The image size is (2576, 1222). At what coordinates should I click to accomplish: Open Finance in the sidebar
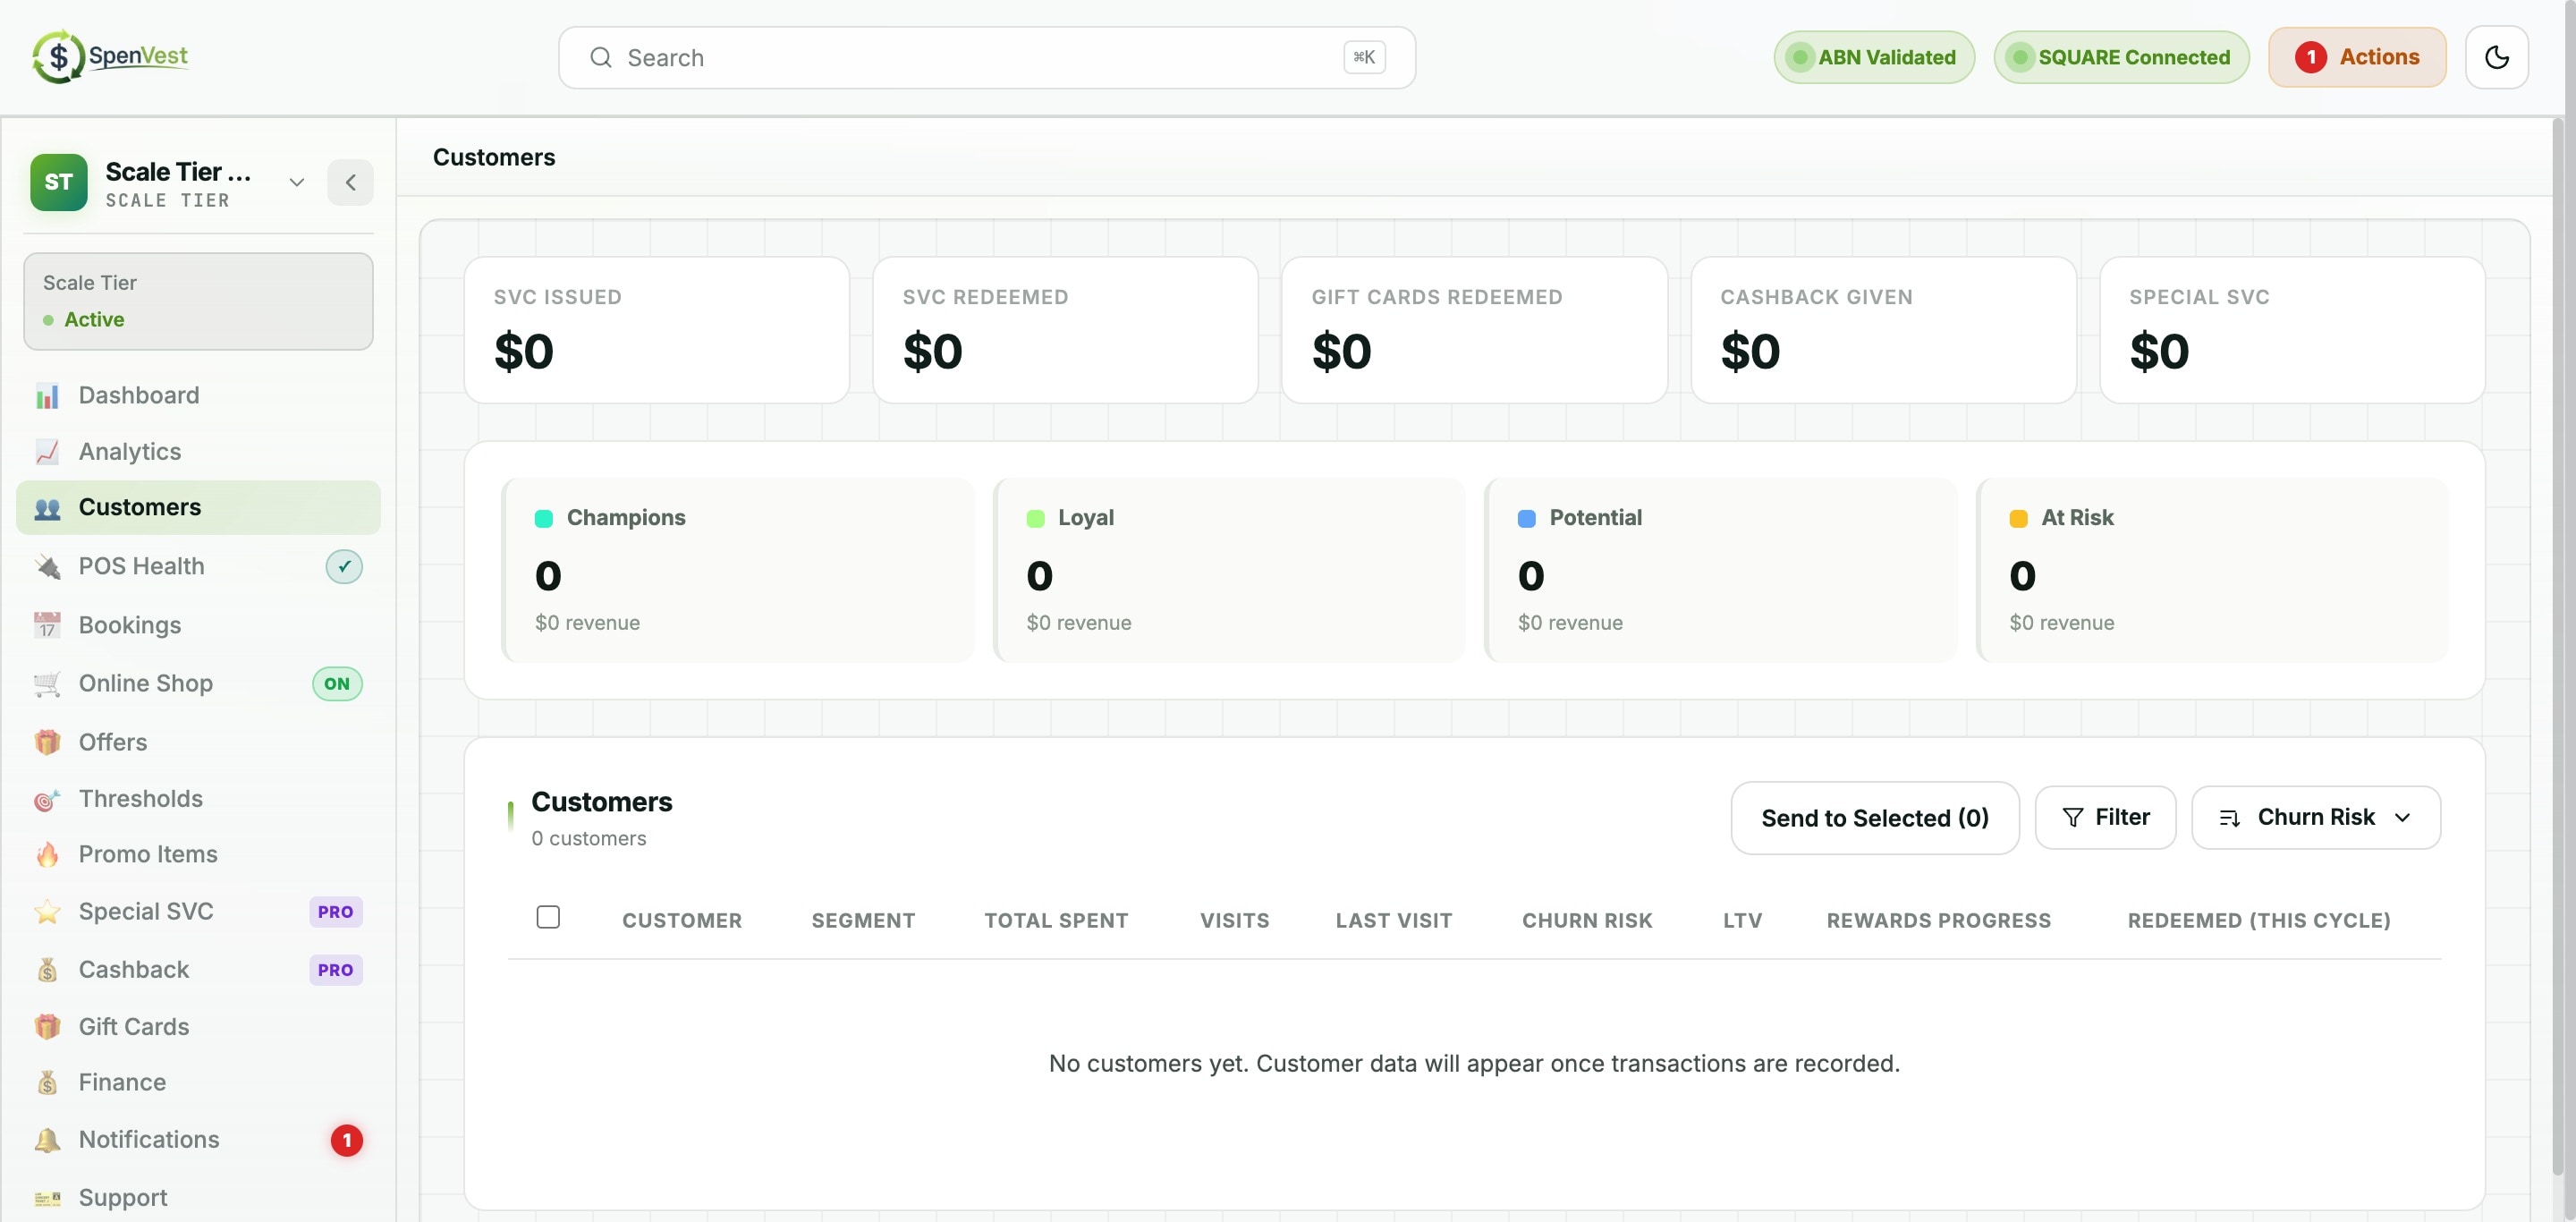click(x=198, y=1083)
